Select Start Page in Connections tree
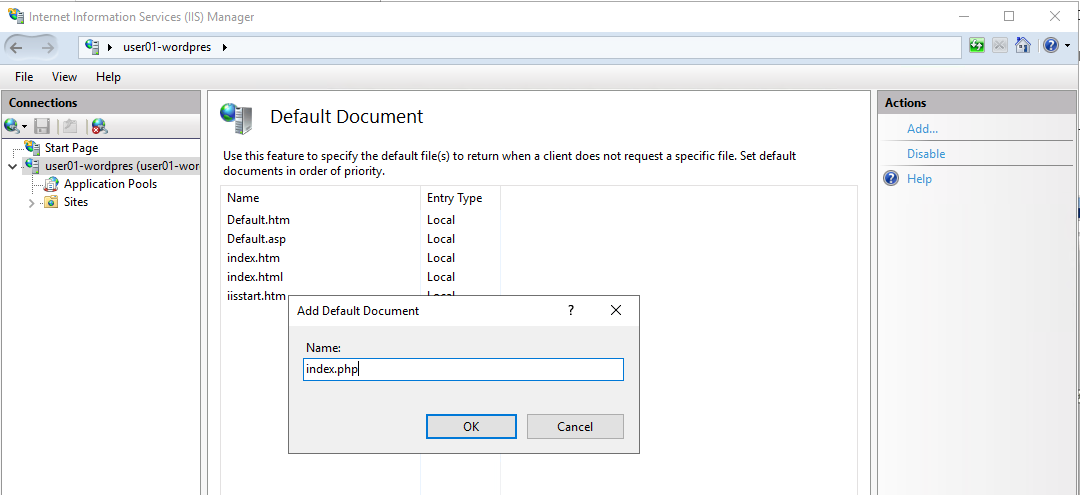The width and height of the screenshot is (1080, 495). tap(71, 147)
